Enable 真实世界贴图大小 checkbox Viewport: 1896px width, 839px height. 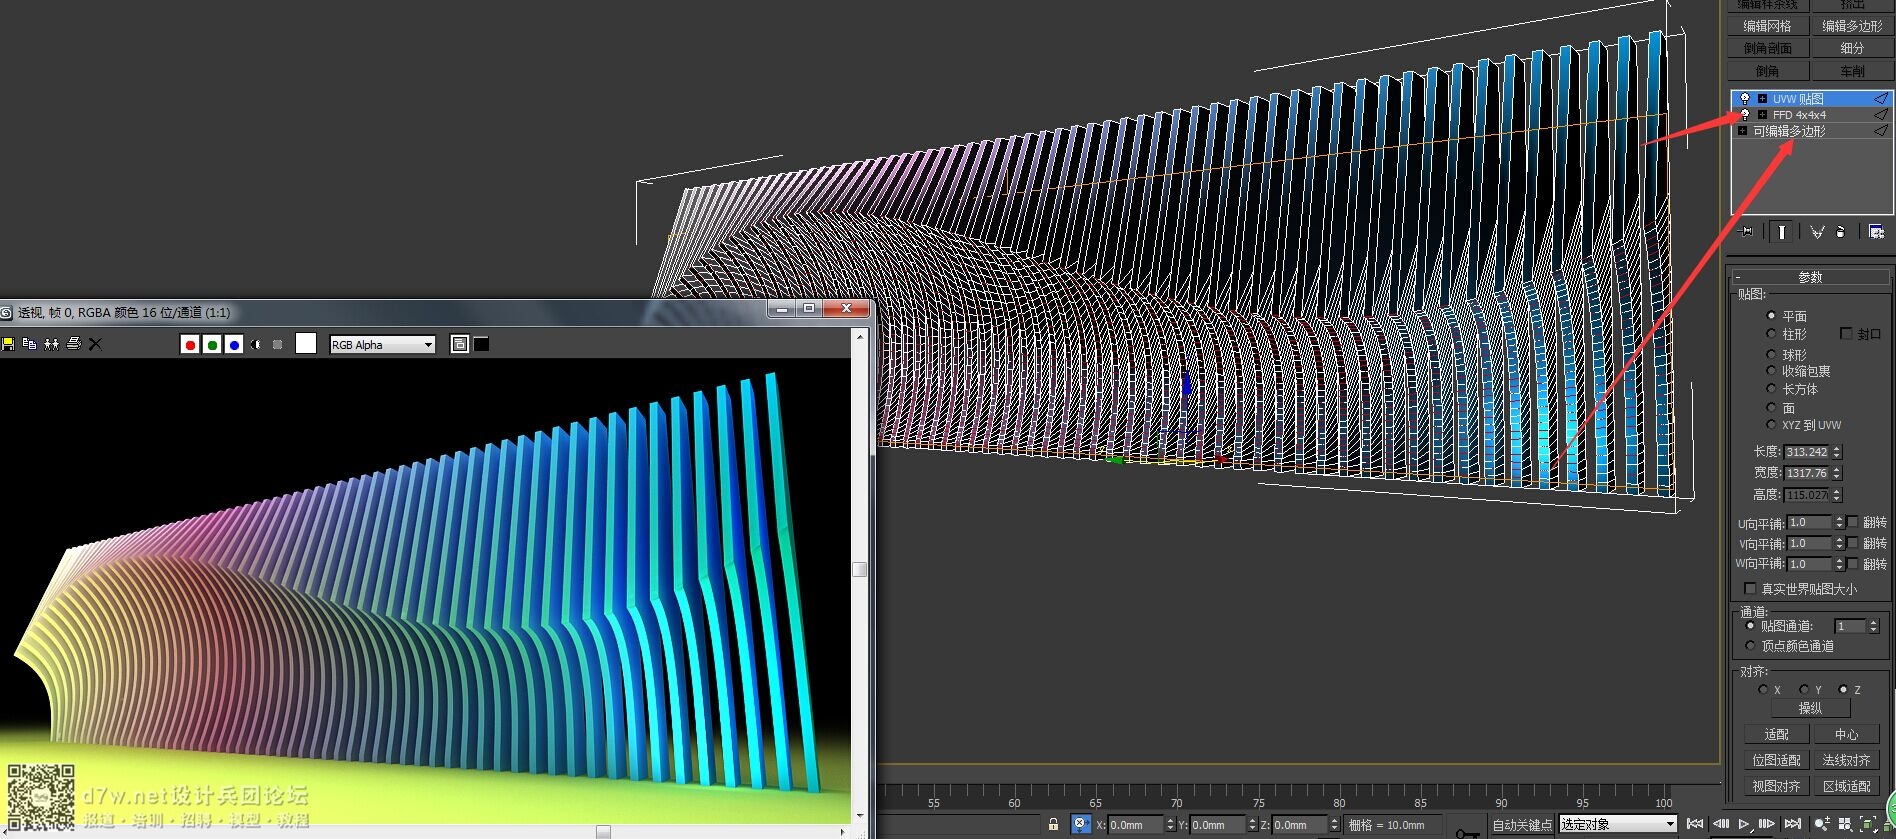pos(1750,588)
